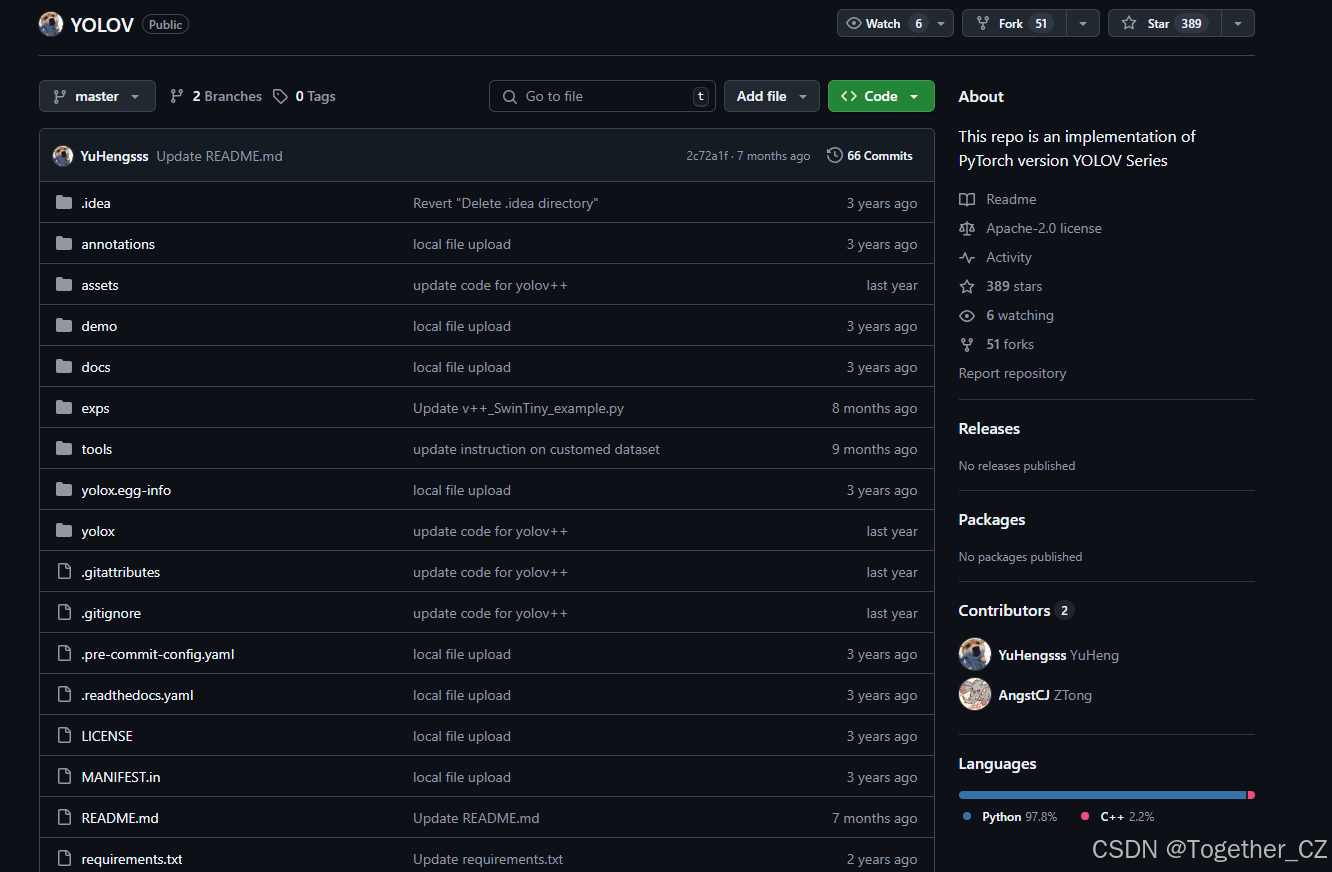
Task: Click the folder icon beside yolox.egg-info
Action: pyautogui.click(x=64, y=490)
